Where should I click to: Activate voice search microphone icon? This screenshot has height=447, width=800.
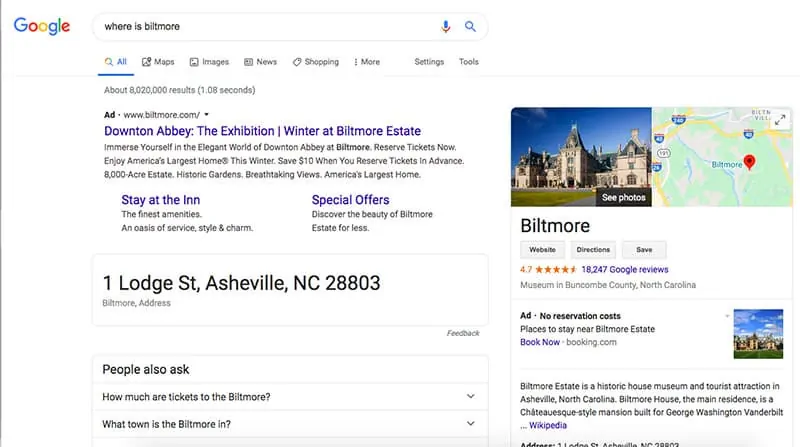445,27
